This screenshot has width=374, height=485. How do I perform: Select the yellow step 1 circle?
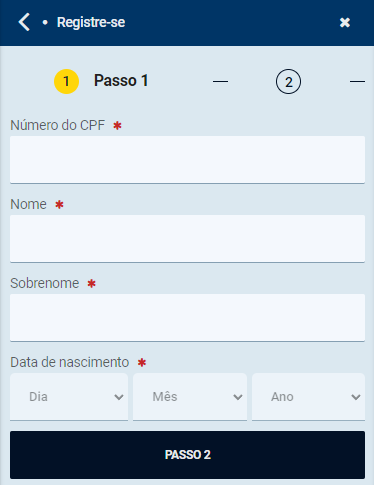pos(66,81)
